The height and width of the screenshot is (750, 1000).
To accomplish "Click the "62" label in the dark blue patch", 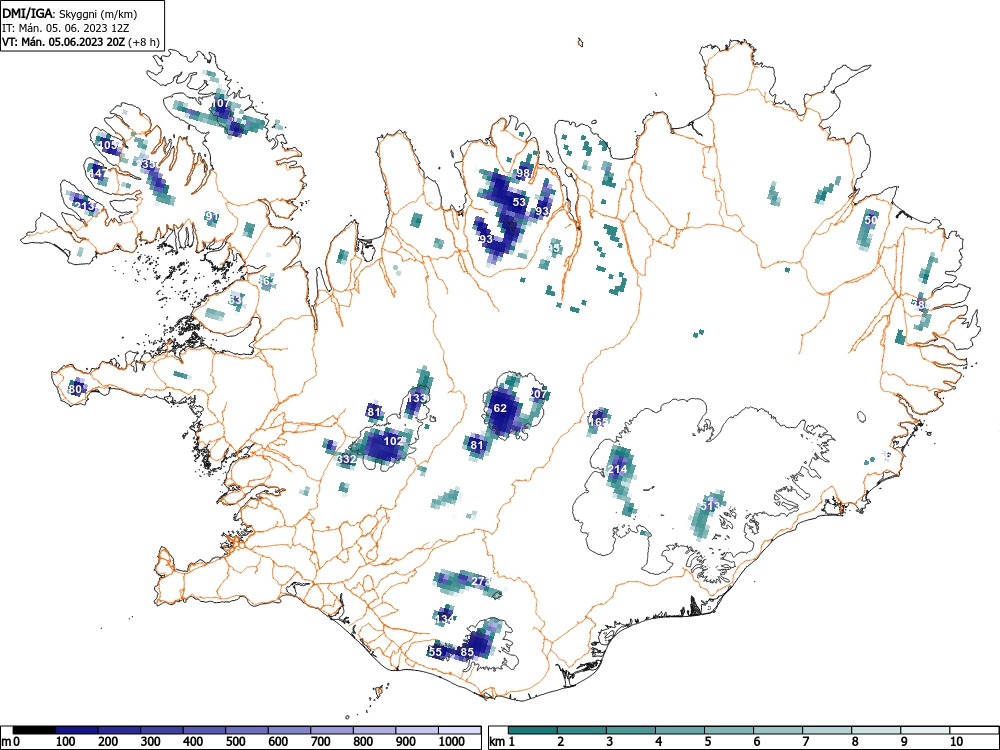I will tap(500, 408).
